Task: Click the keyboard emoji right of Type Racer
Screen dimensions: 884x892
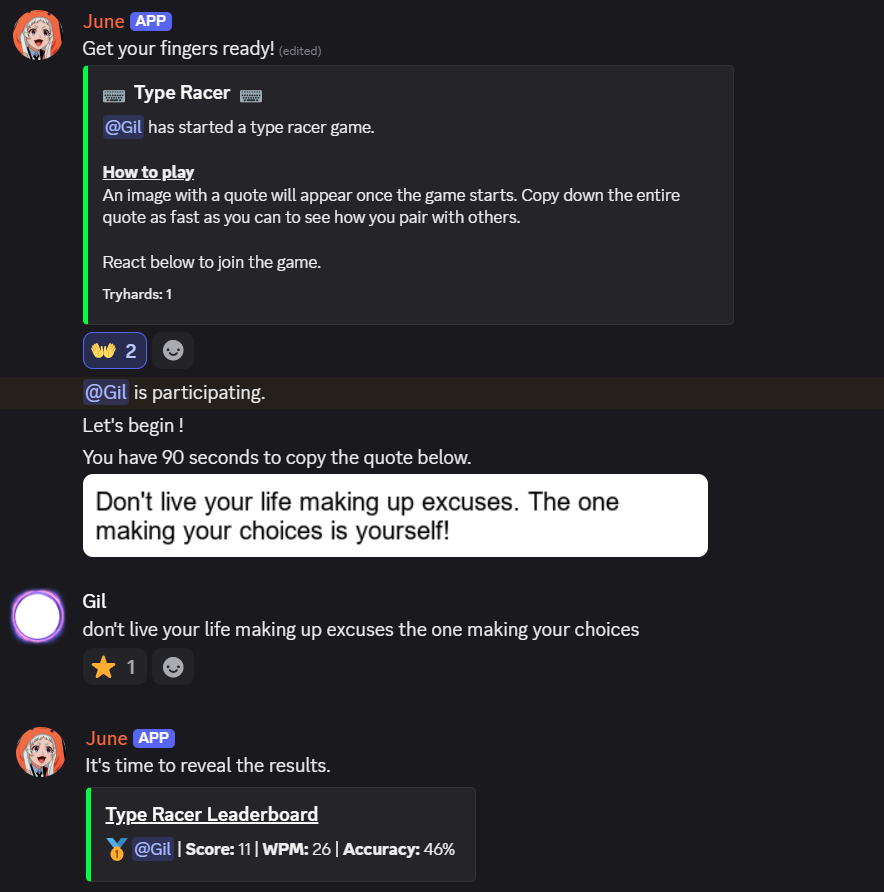Action: pyautogui.click(x=251, y=95)
